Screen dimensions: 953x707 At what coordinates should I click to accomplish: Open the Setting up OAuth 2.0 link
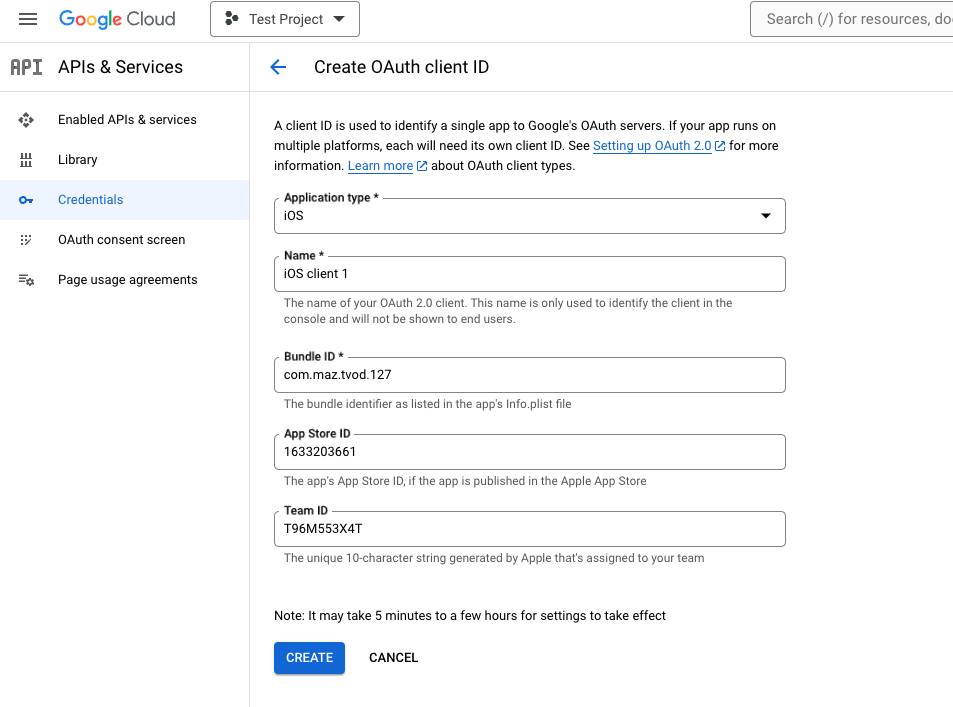[652, 146]
